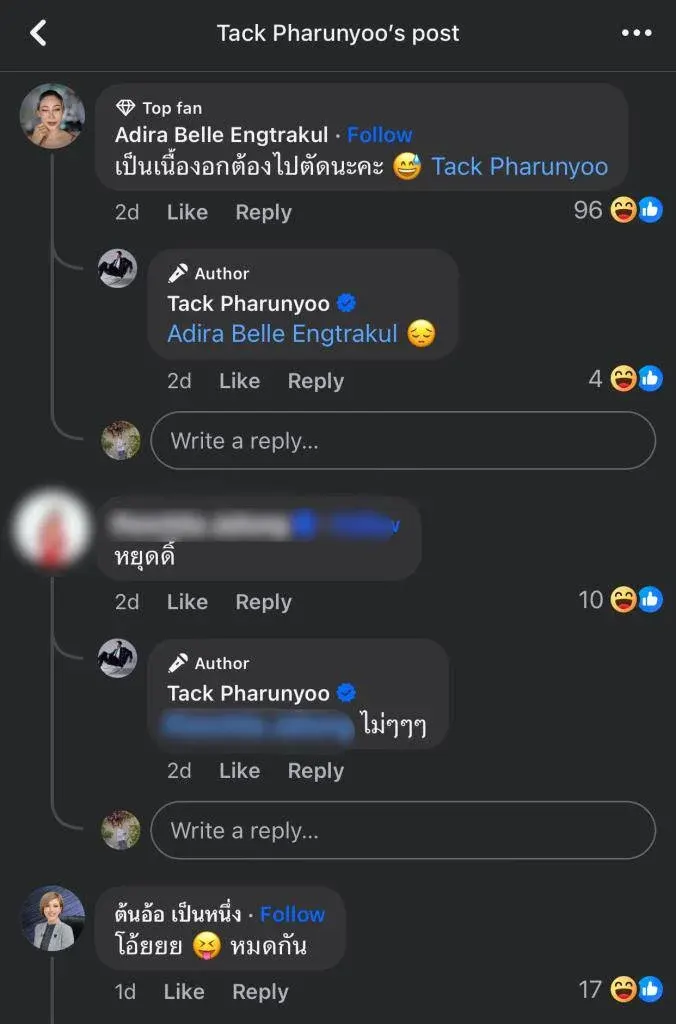Click the second Write a reply field
This screenshot has width=676, height=1024.
[403, 830]
